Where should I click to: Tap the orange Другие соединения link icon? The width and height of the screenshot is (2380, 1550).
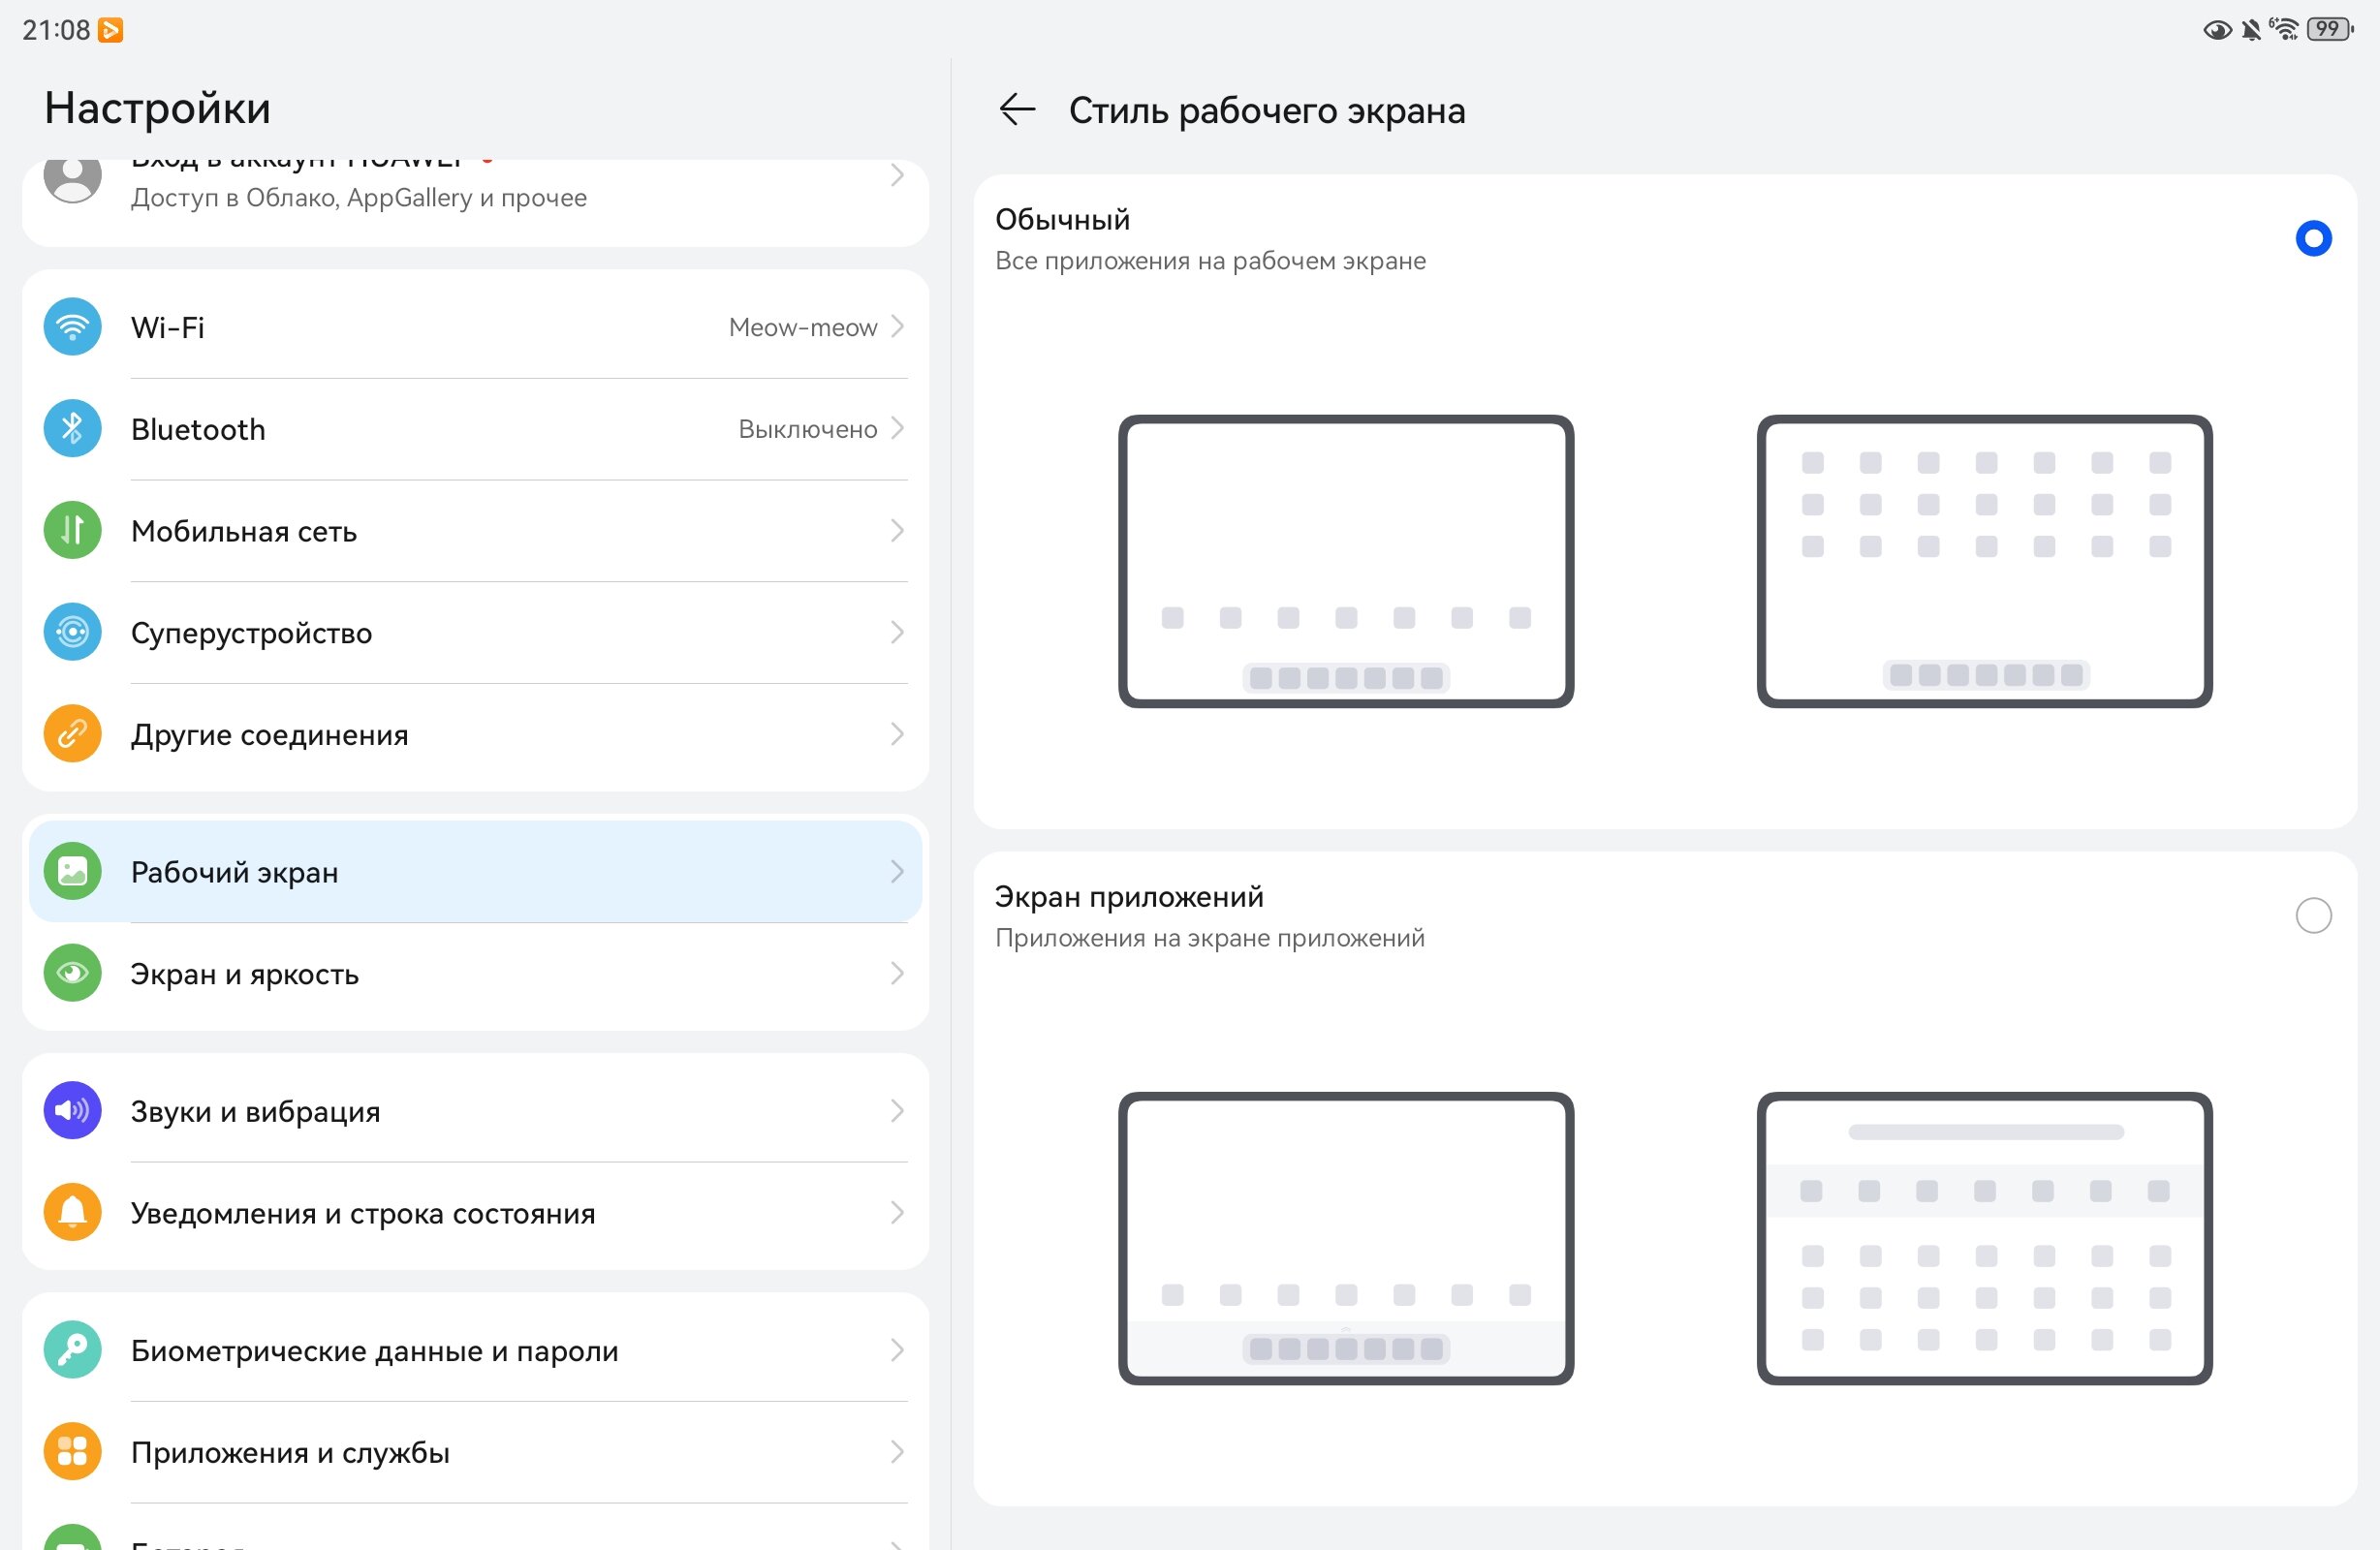coord(72,735)
